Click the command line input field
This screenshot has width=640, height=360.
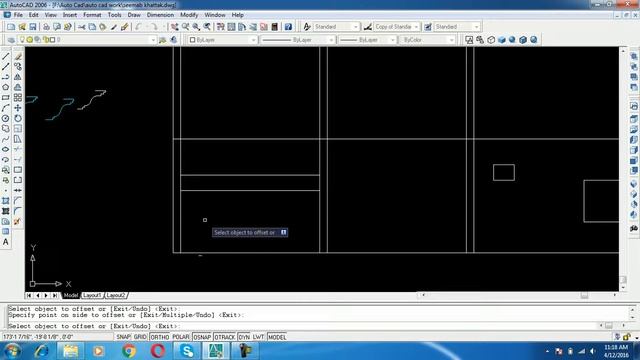point(302,326)
